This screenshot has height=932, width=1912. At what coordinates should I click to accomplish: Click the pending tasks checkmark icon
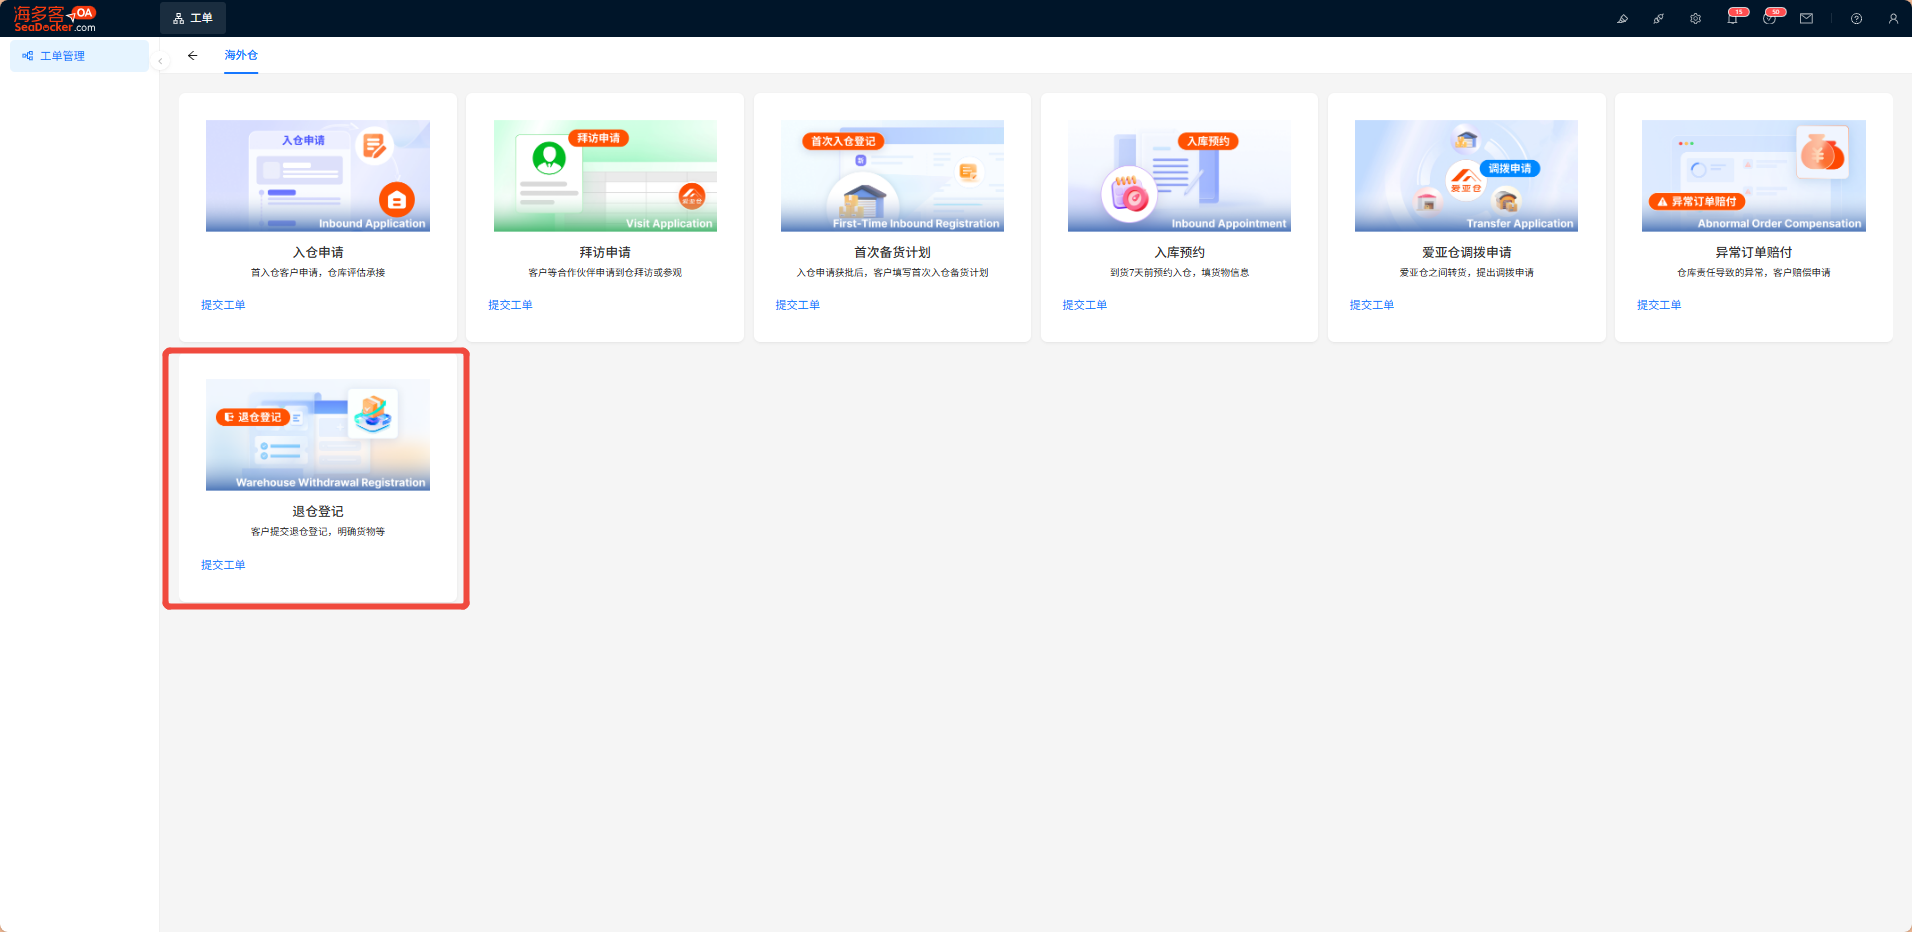pyautogui.click(x=1769, y=18)
